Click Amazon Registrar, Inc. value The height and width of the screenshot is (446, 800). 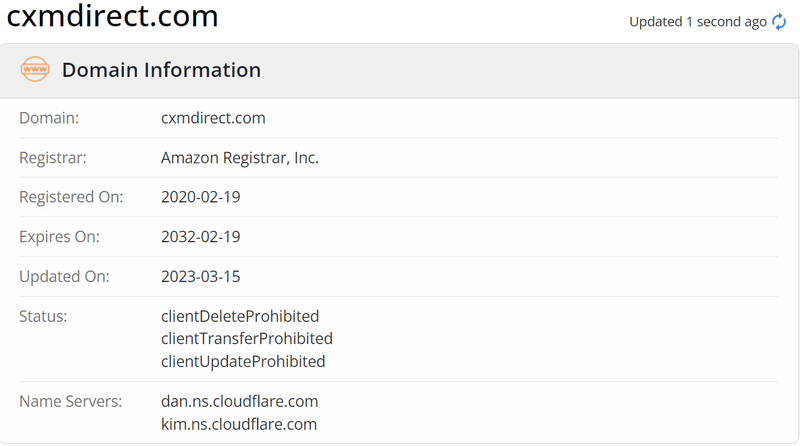tap(240, 158)
